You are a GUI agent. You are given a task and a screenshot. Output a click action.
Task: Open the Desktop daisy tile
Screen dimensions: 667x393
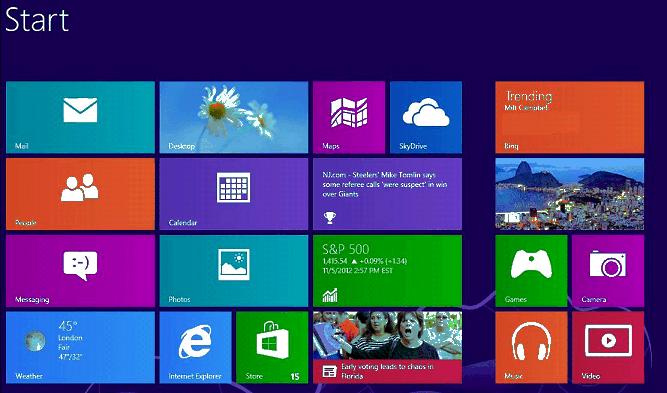click(x=234, y=117)
